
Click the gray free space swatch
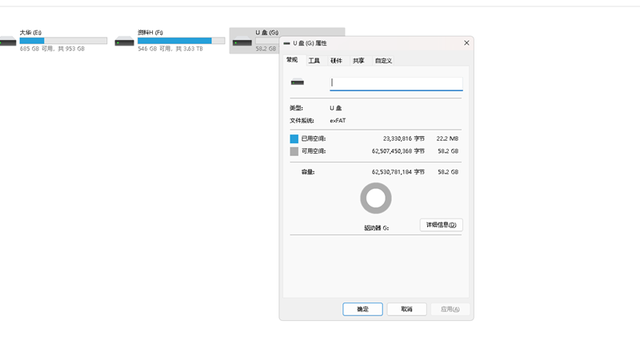click(x=294, y=152)
